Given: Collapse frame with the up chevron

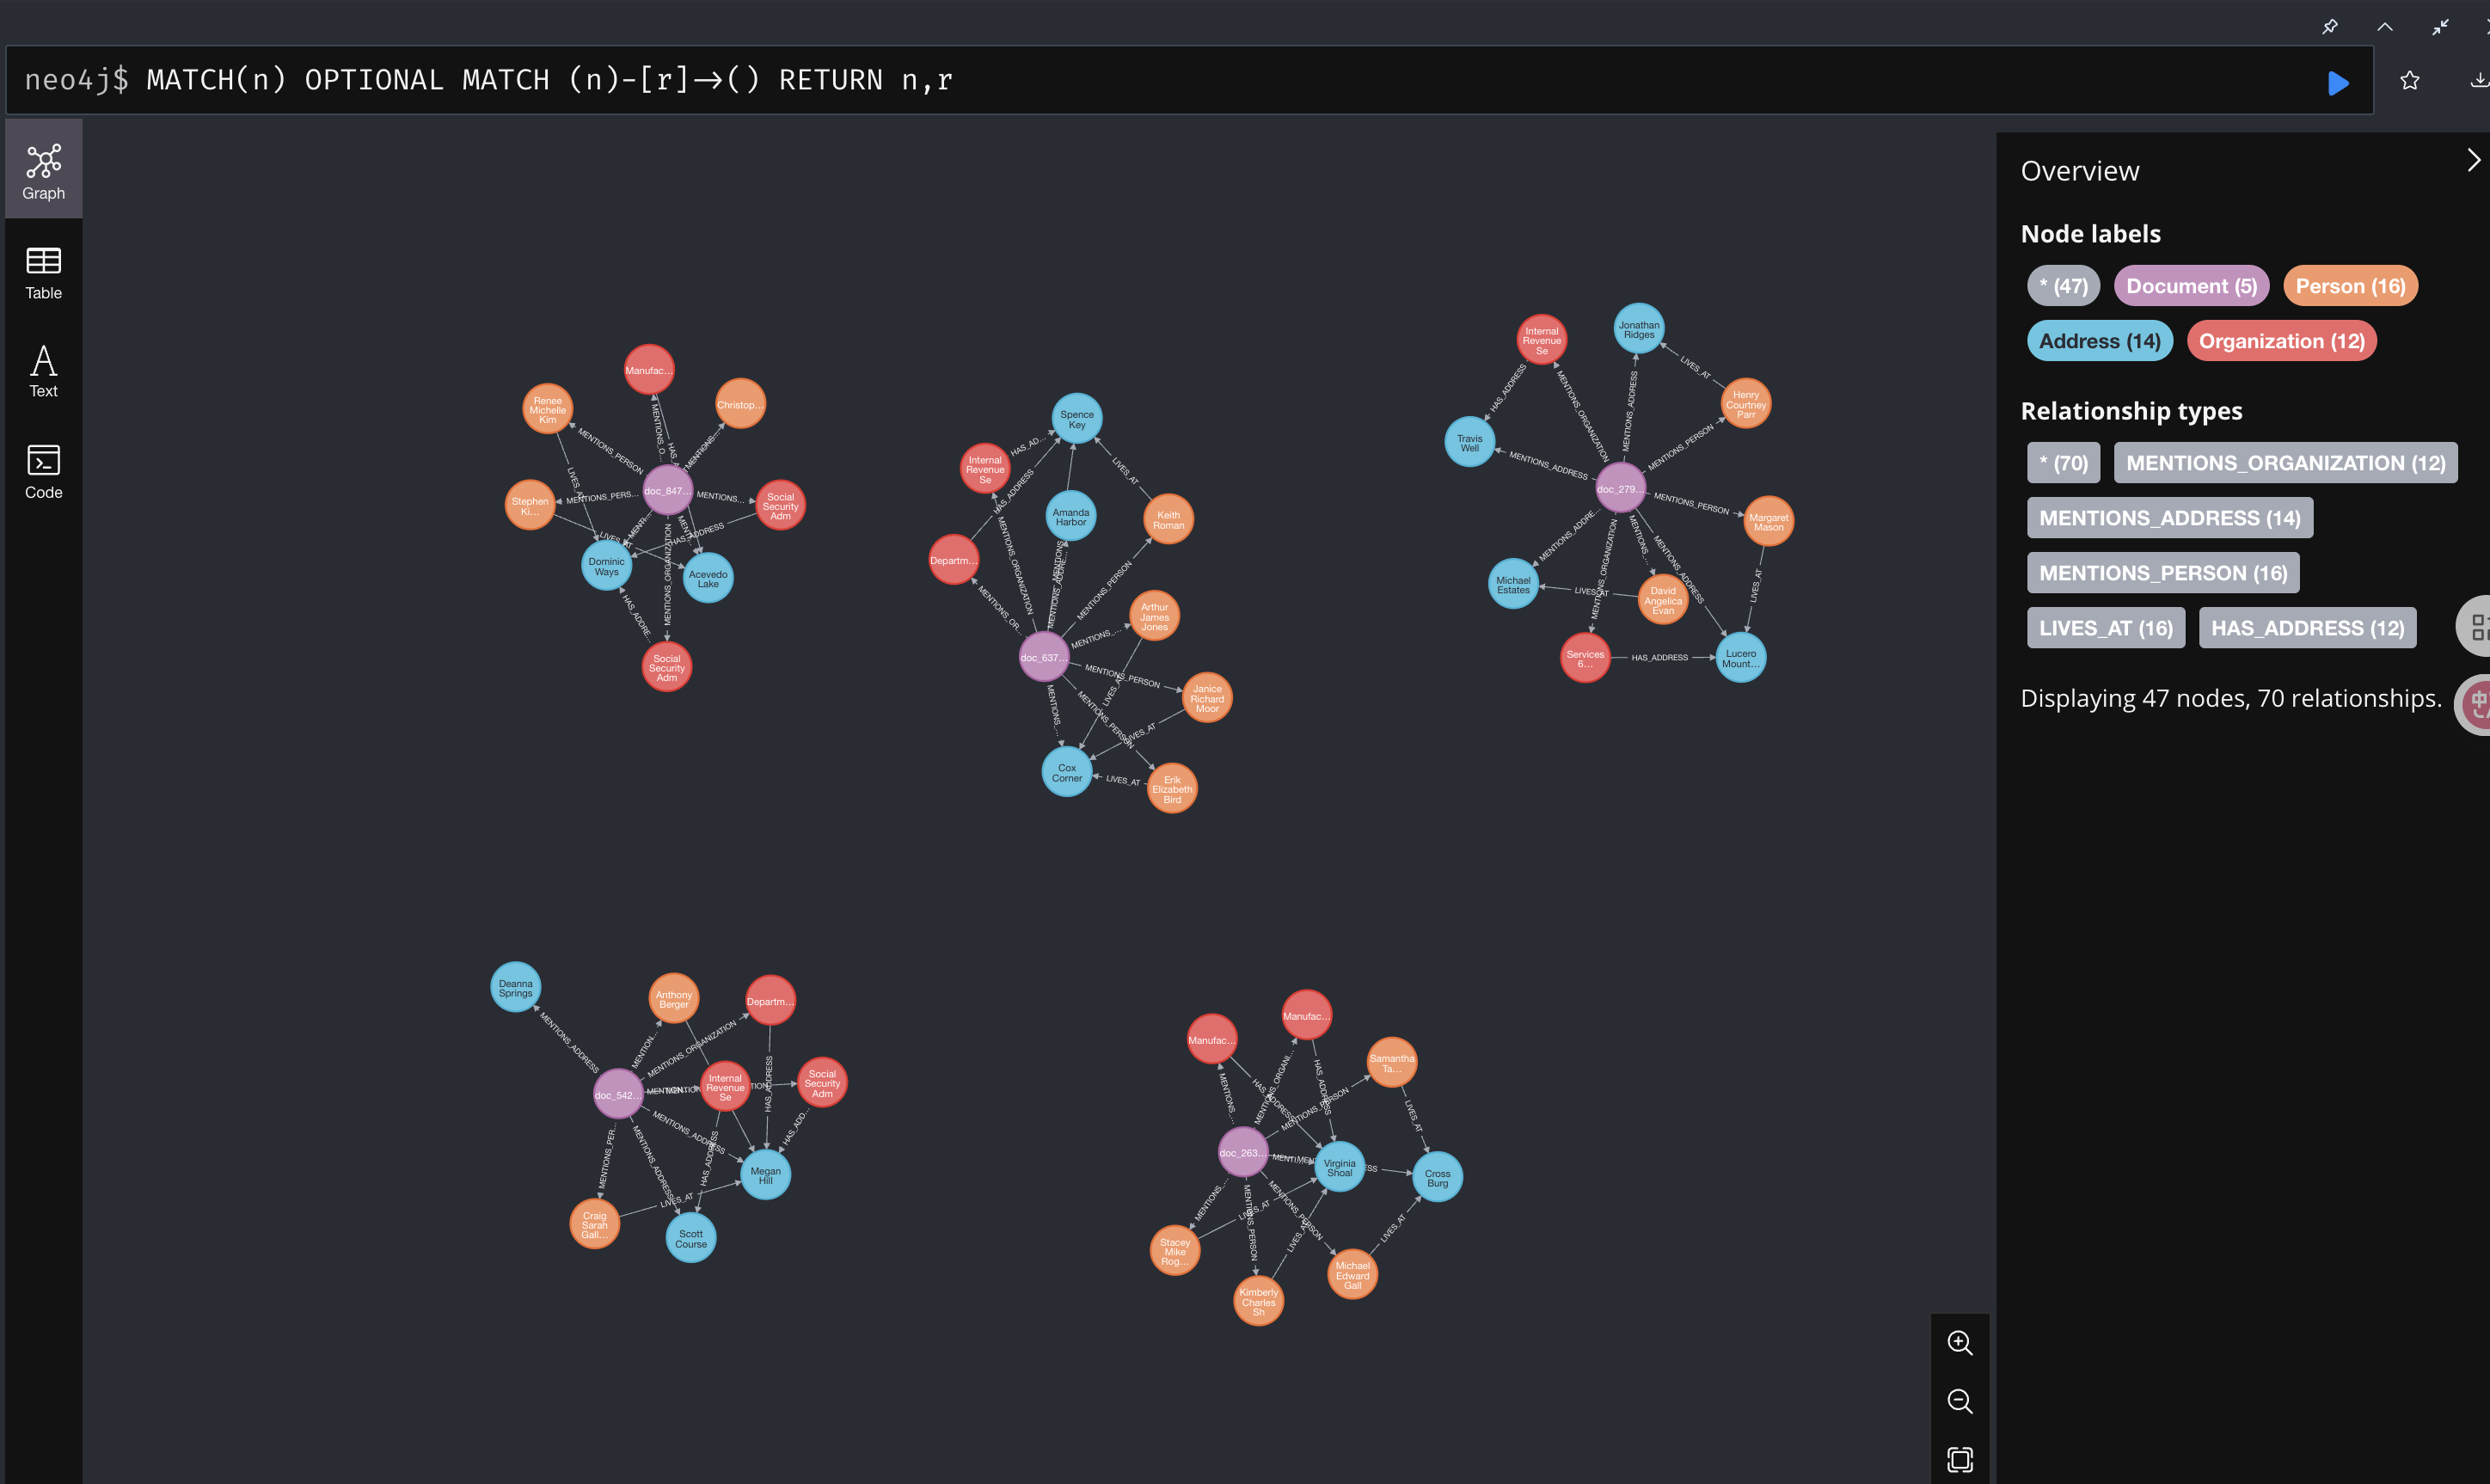Looking at the screenshot, I should pyautogui.click(x=2385, y=27).
